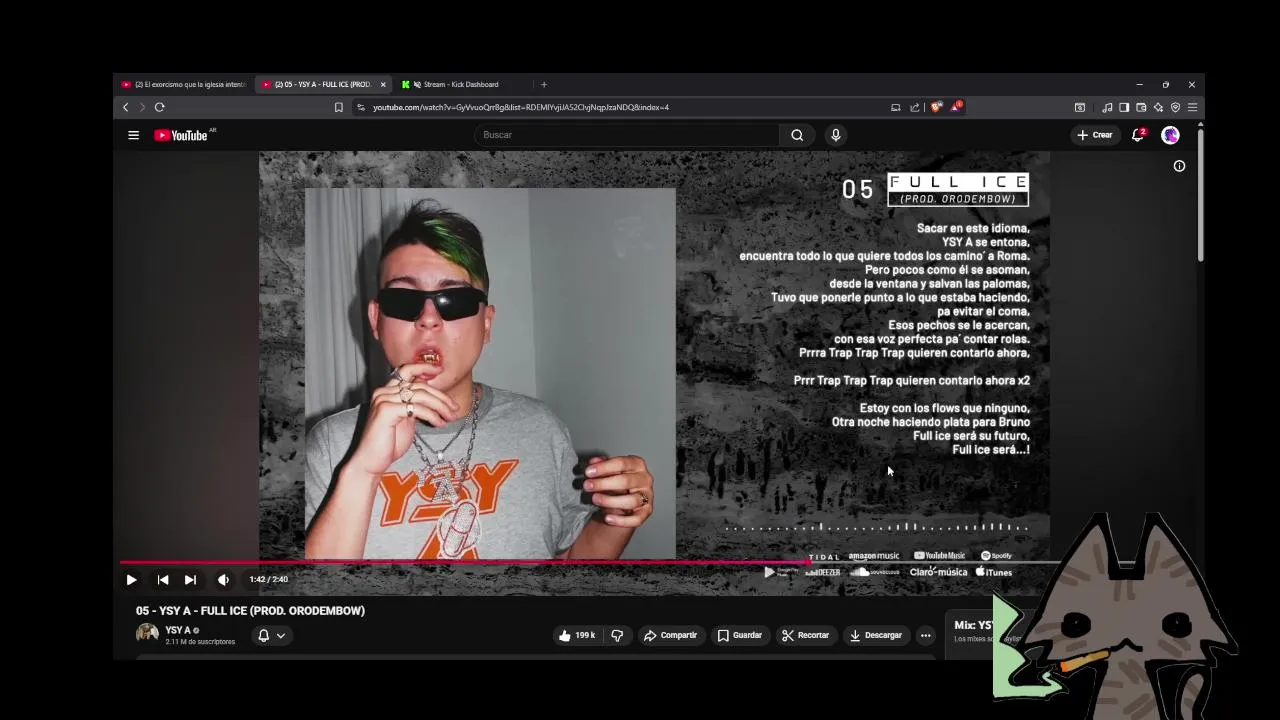Screen dimensions: 1280x720
Task: Share this page from address bar
Action: pyautogui.click(x=914, y=107)
